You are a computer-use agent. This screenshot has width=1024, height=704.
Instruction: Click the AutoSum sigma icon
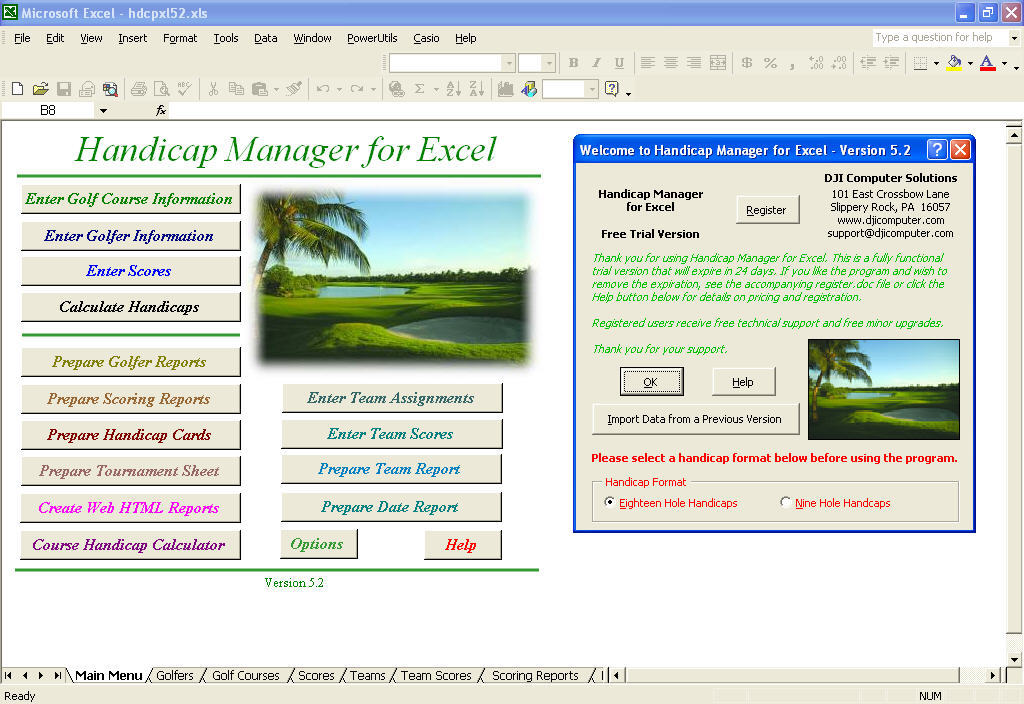(419, 89)
